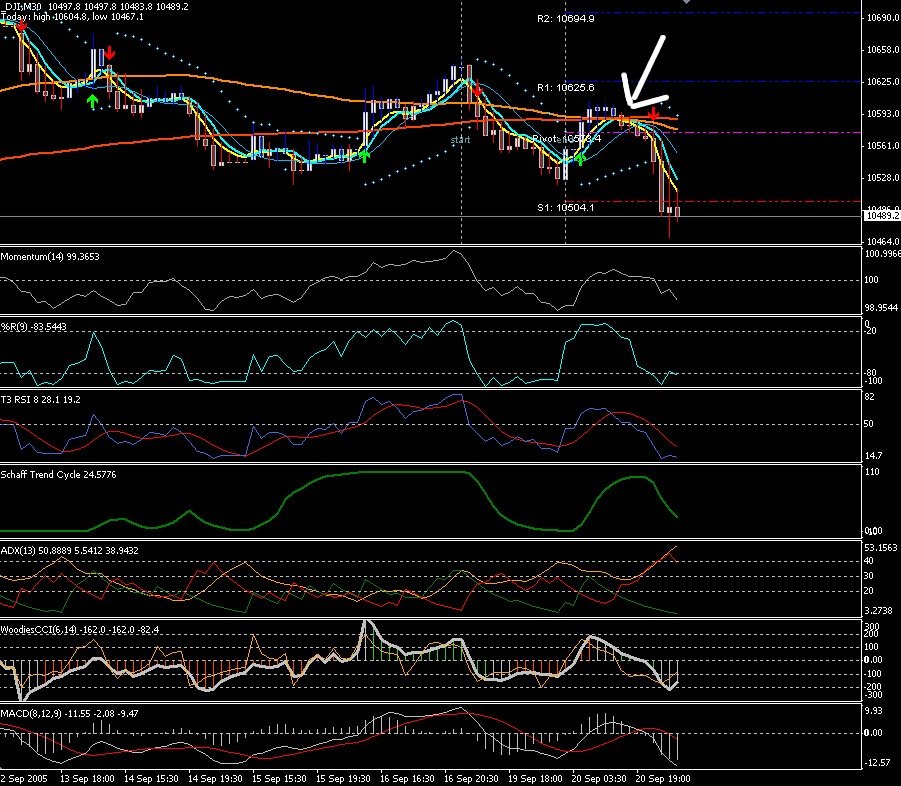Image resolution: width=901 pixels, height=786 pixels.
Task: Select the red sell arrow near 16 Sep 20:30
Action: (x=477, y=89)
